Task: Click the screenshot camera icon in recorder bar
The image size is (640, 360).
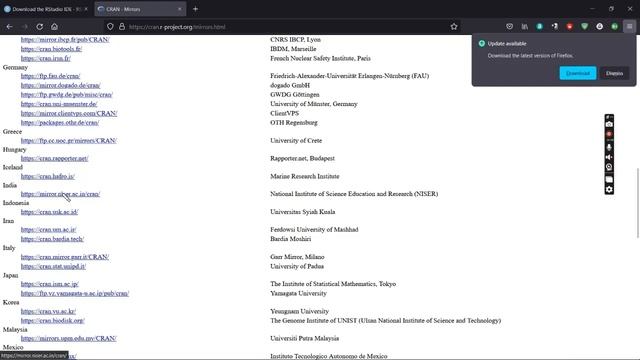Action: [609, 124]
